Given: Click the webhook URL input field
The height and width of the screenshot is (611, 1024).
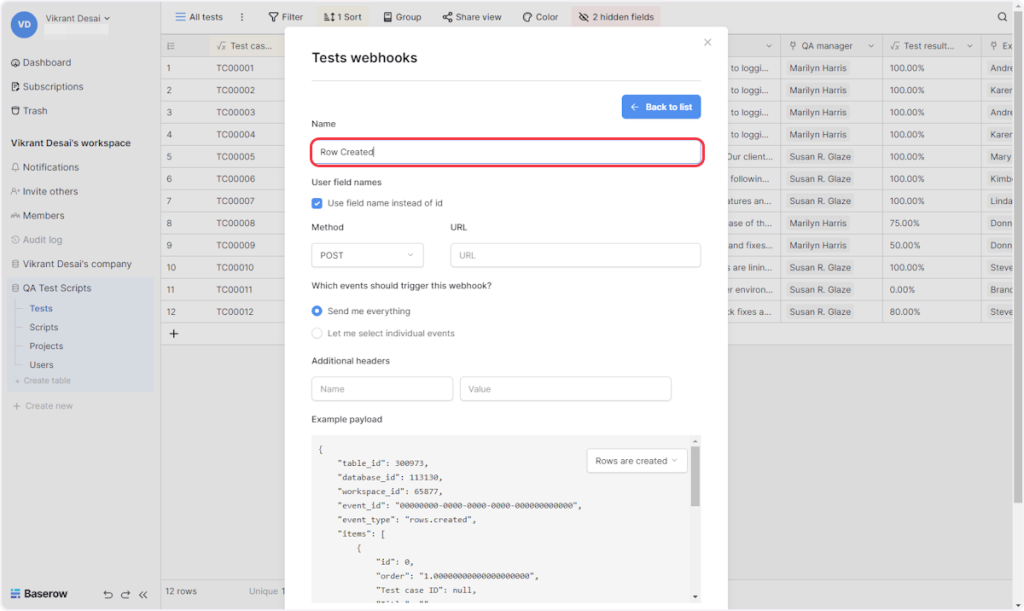Looking at the screenshot, I should [575, 255].
